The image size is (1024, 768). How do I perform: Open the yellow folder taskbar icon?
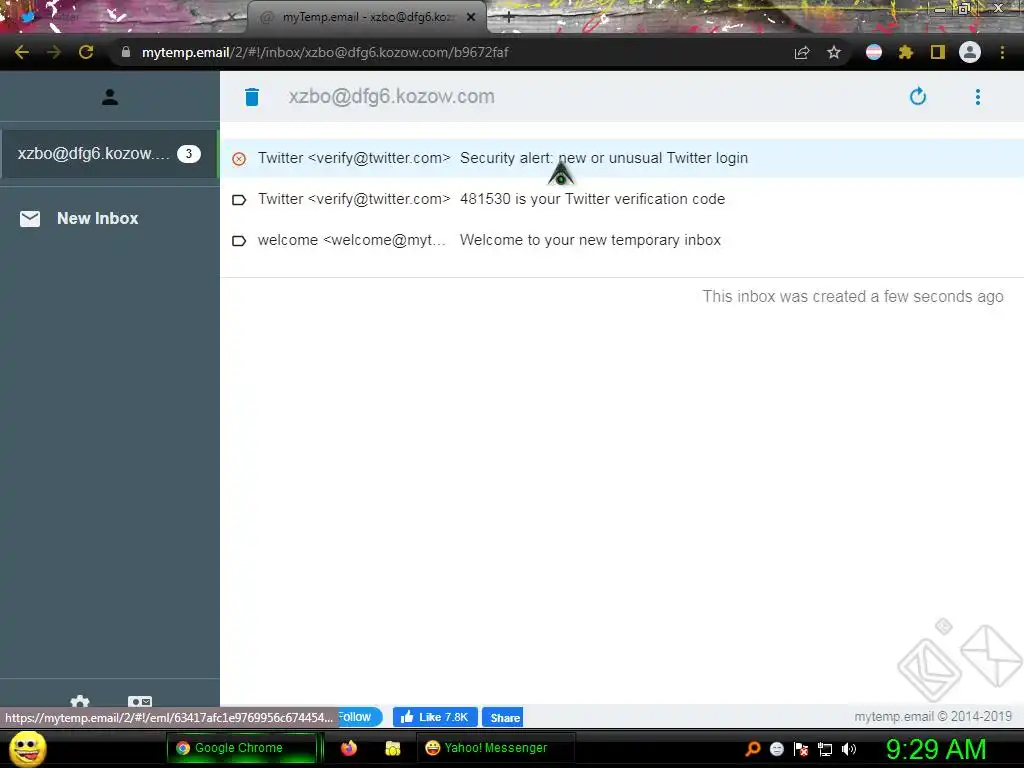pos(392,748)
